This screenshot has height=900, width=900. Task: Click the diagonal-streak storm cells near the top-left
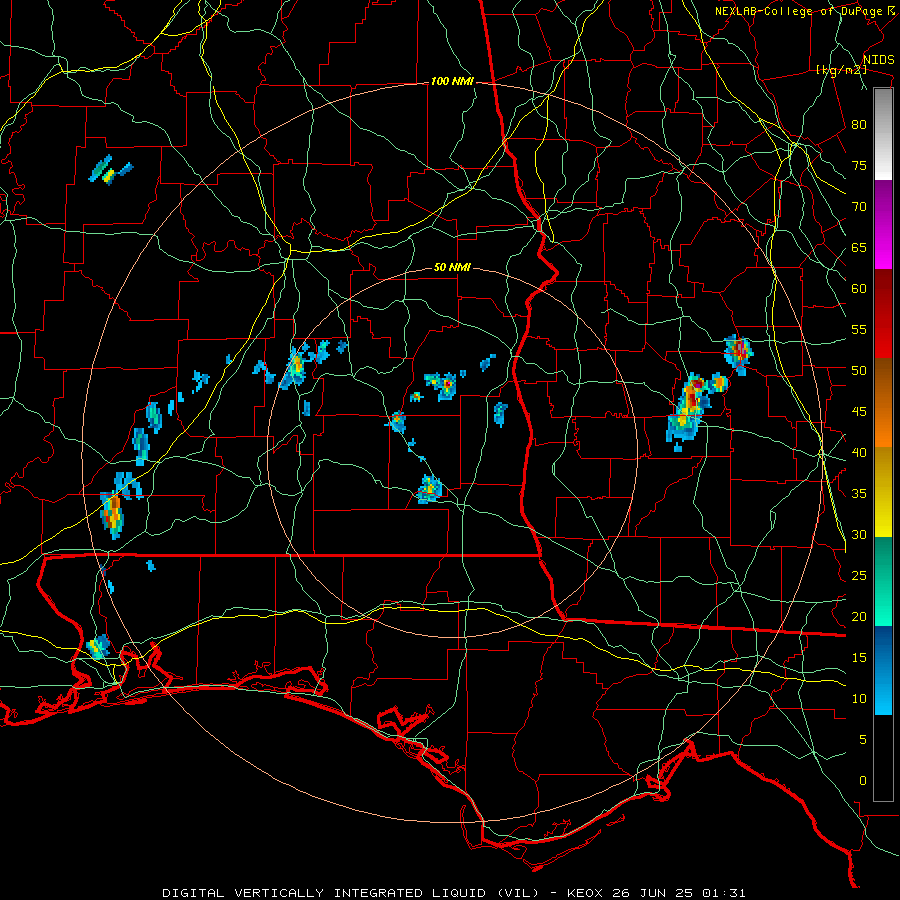(110, 170)
